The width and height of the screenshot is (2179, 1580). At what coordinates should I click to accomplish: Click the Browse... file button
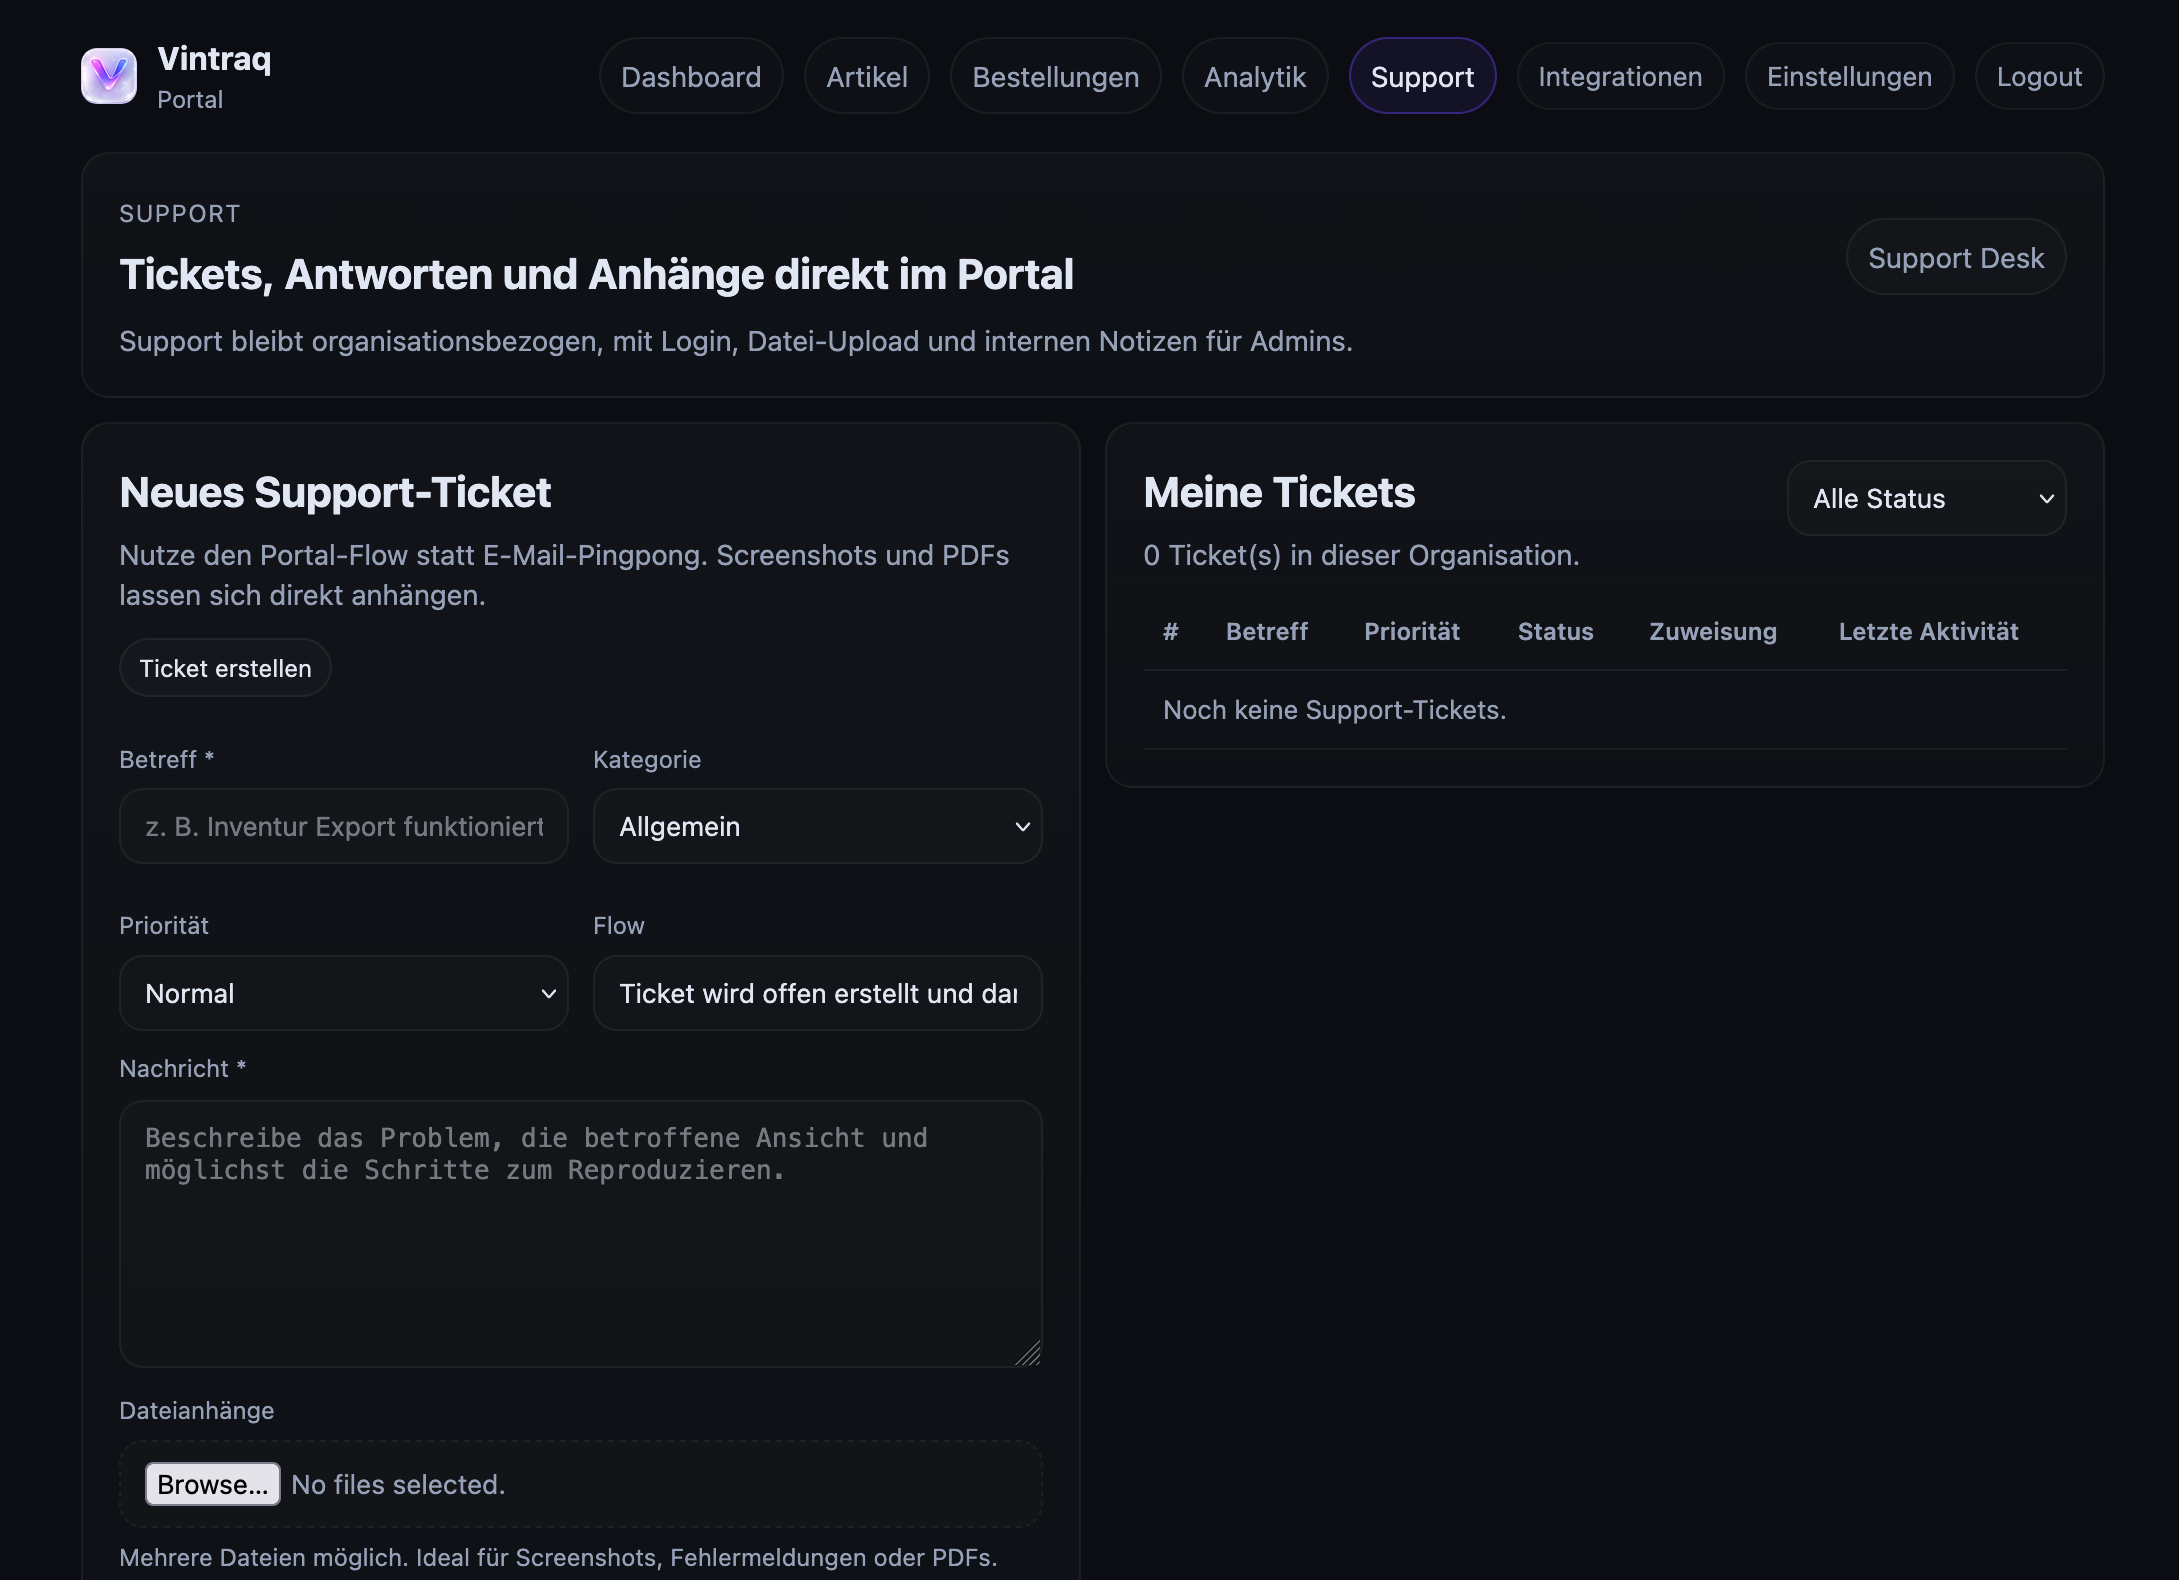[212, 1485]
